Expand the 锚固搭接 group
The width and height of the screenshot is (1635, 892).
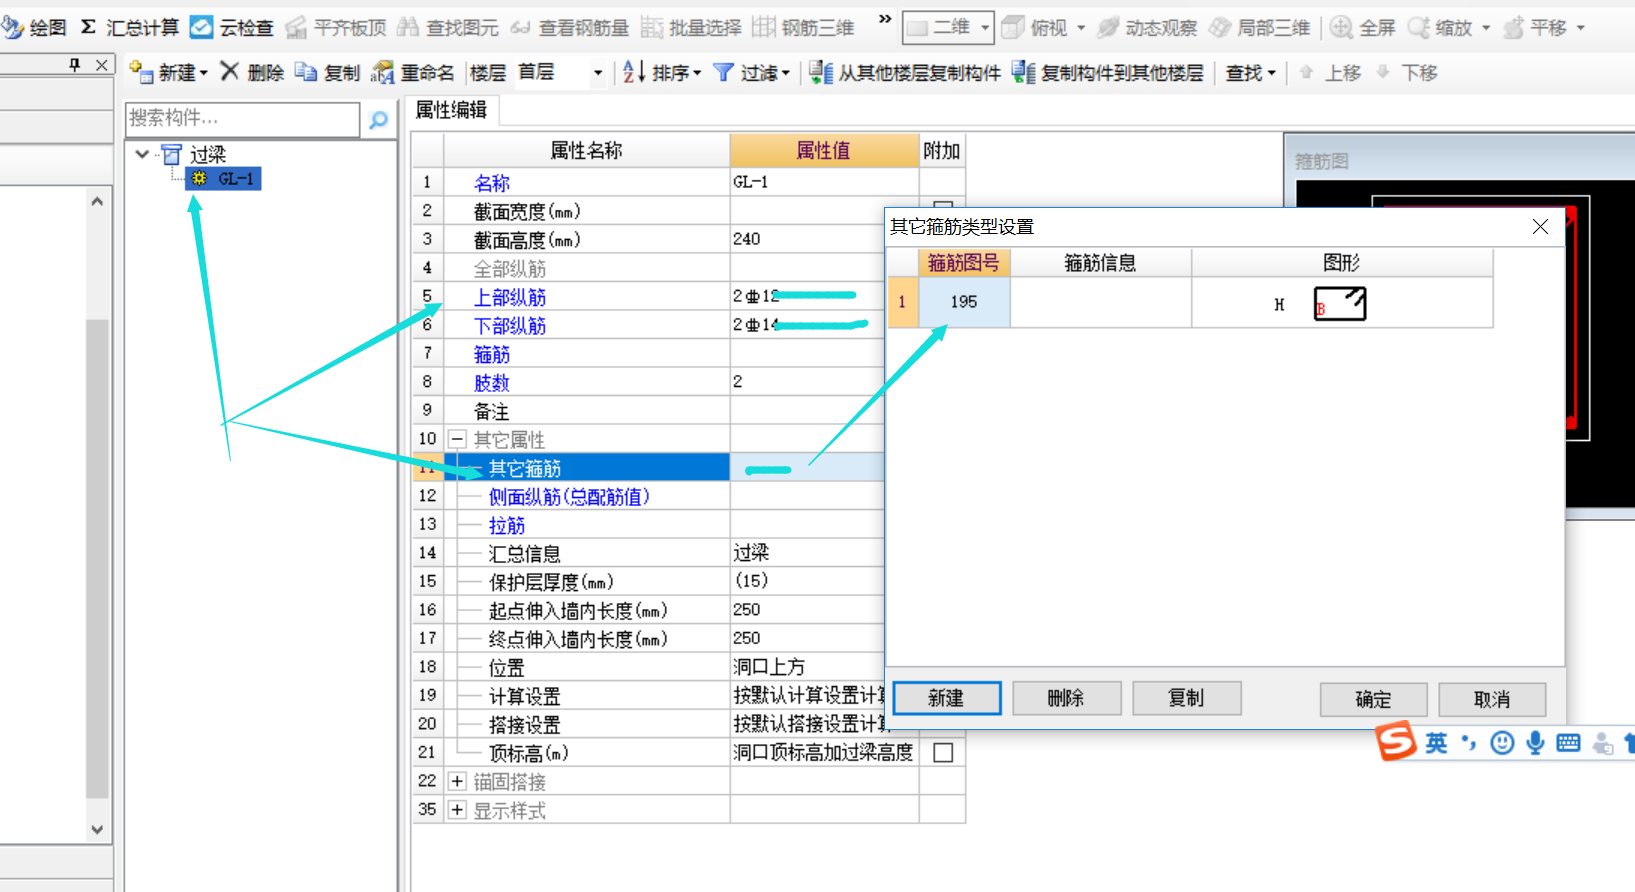(457, 781)
